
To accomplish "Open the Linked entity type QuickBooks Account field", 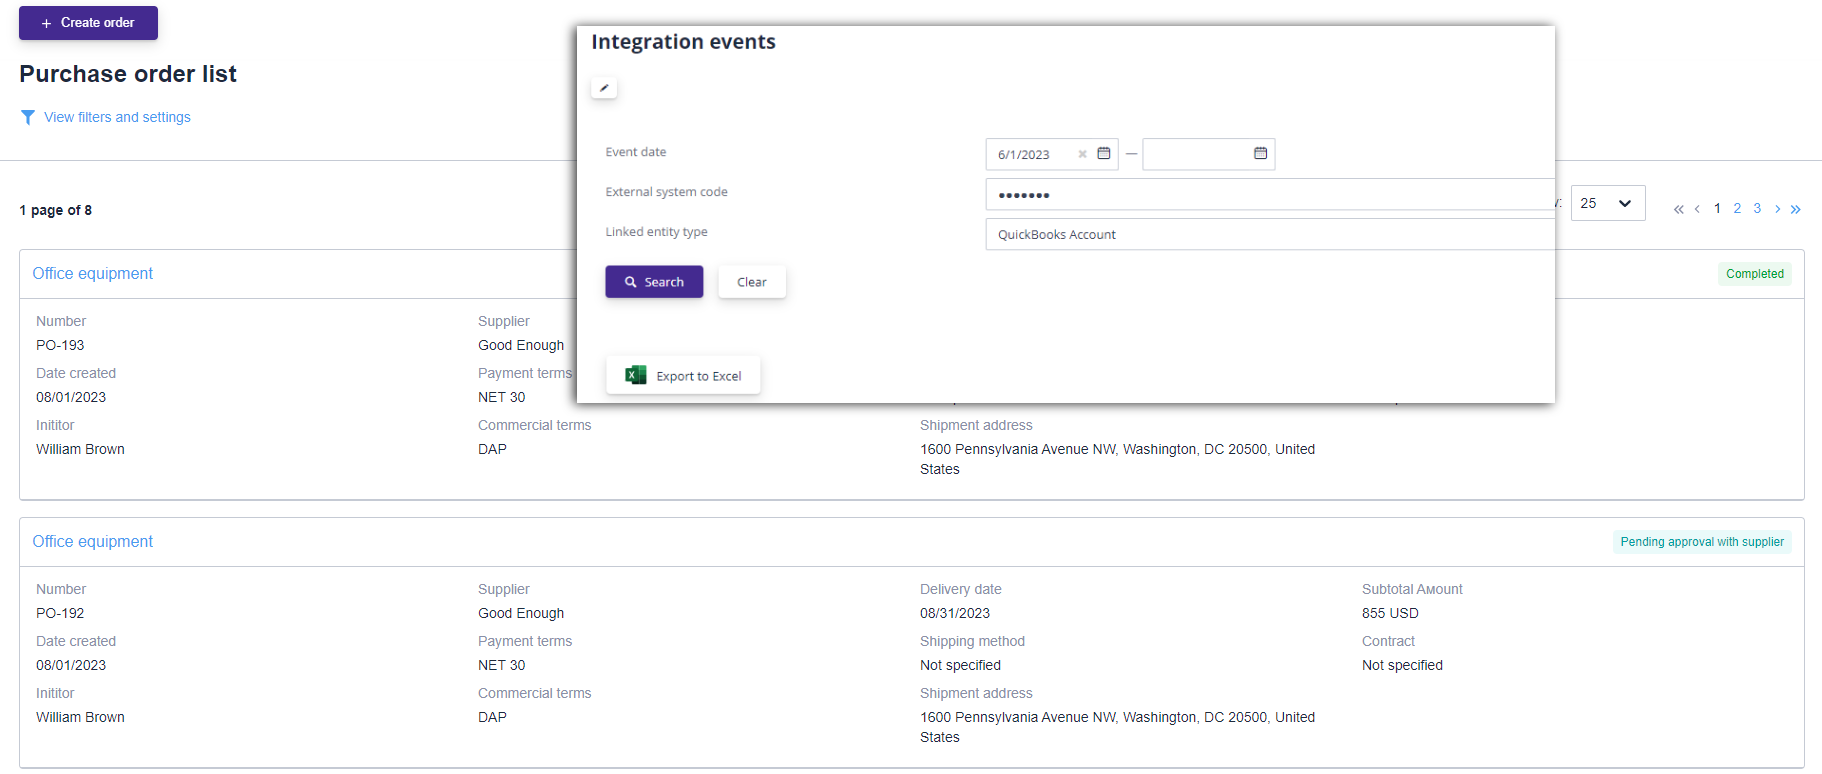I will (1268, 235).
